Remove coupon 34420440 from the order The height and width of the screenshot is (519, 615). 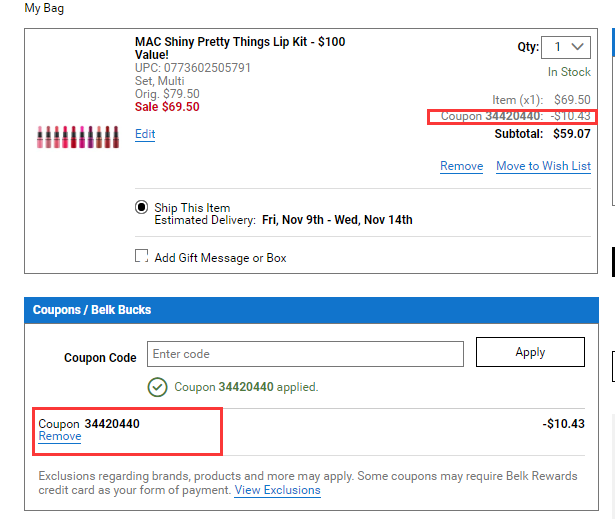coord(60,437)
